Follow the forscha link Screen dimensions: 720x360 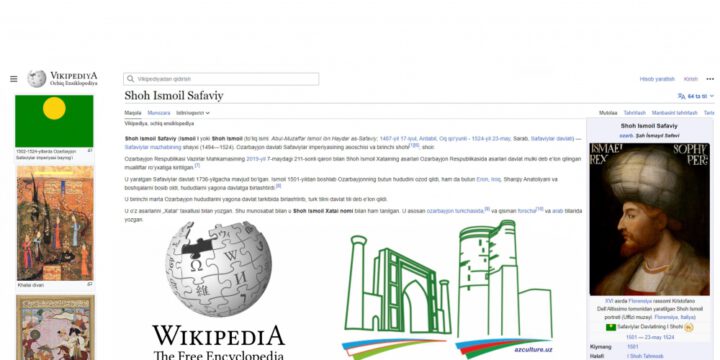(x=526, y=211)
